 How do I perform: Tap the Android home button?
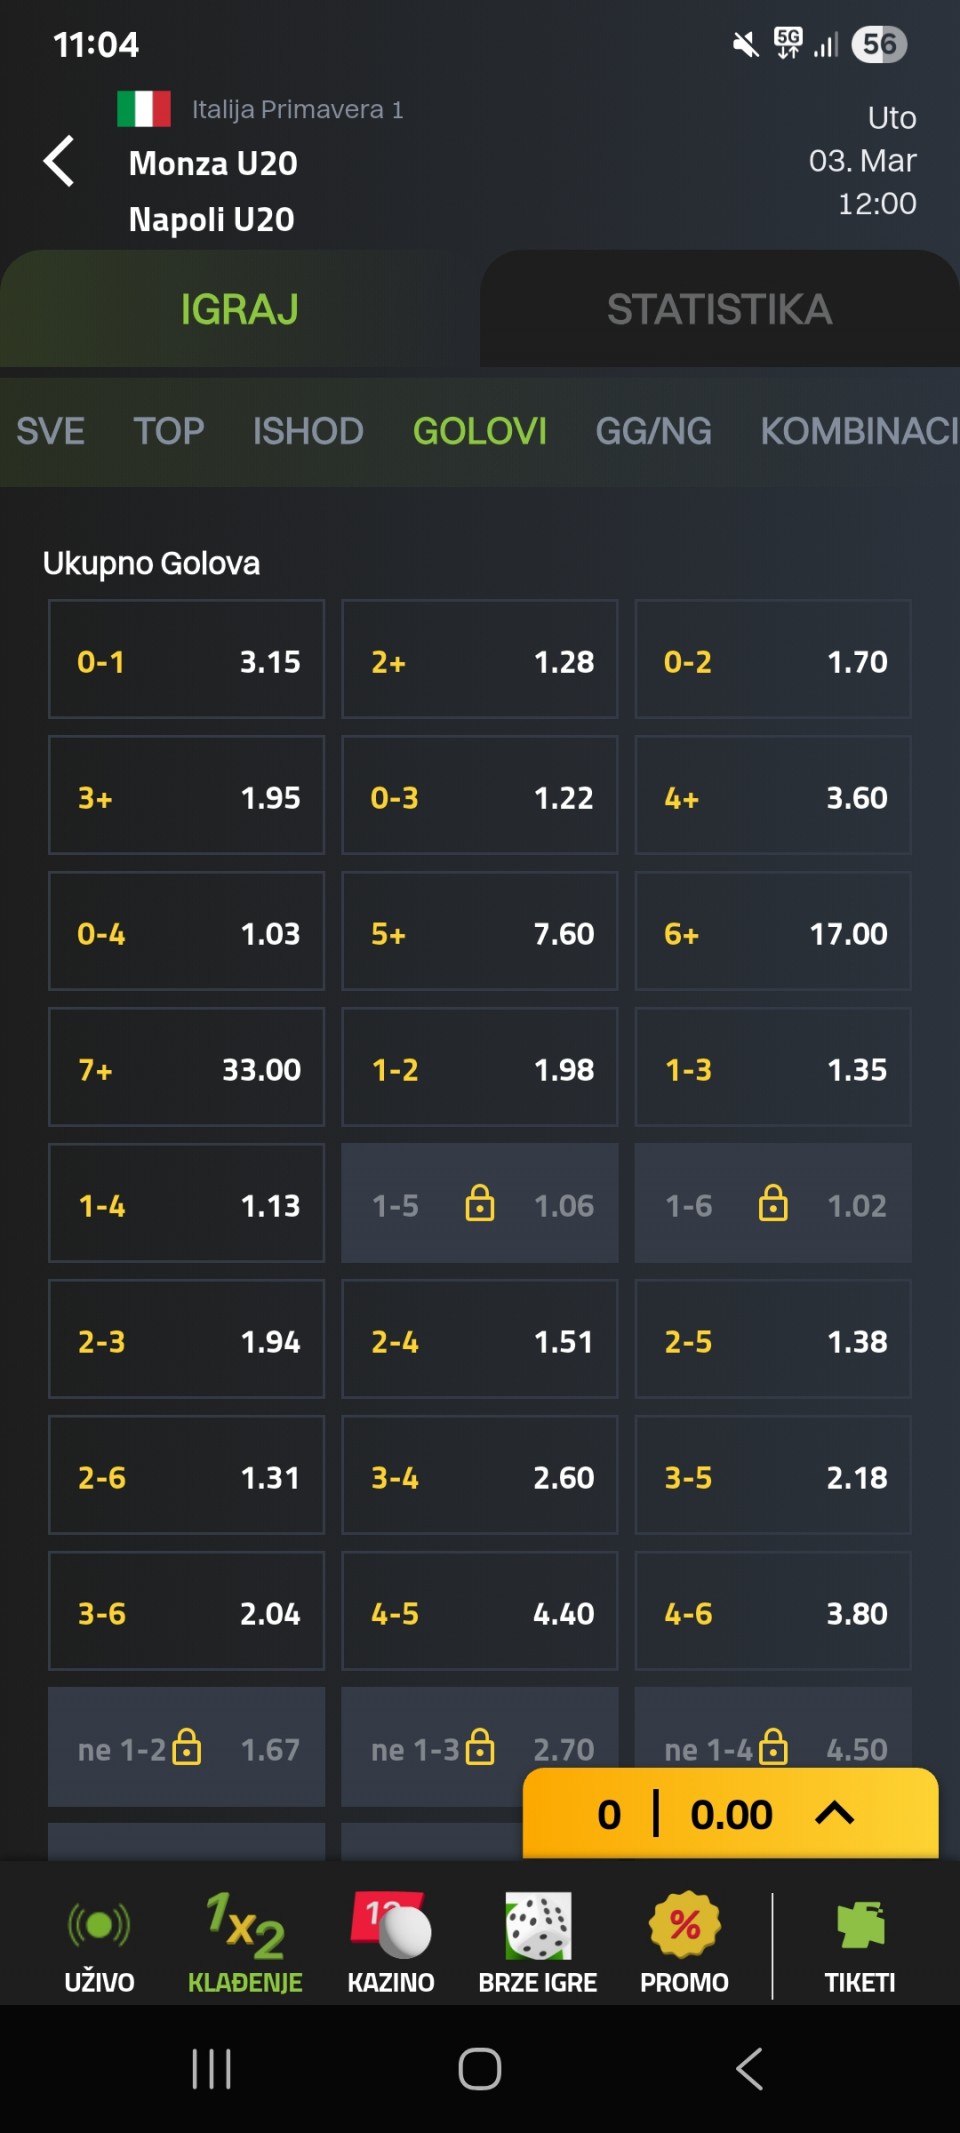[x=480, y=2069]
